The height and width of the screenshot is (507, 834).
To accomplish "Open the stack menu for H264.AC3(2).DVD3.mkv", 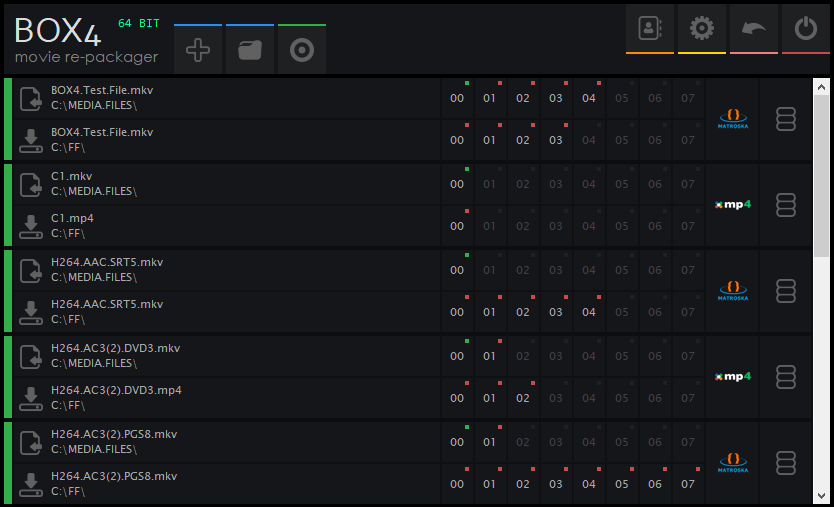I will pos(785,377).
